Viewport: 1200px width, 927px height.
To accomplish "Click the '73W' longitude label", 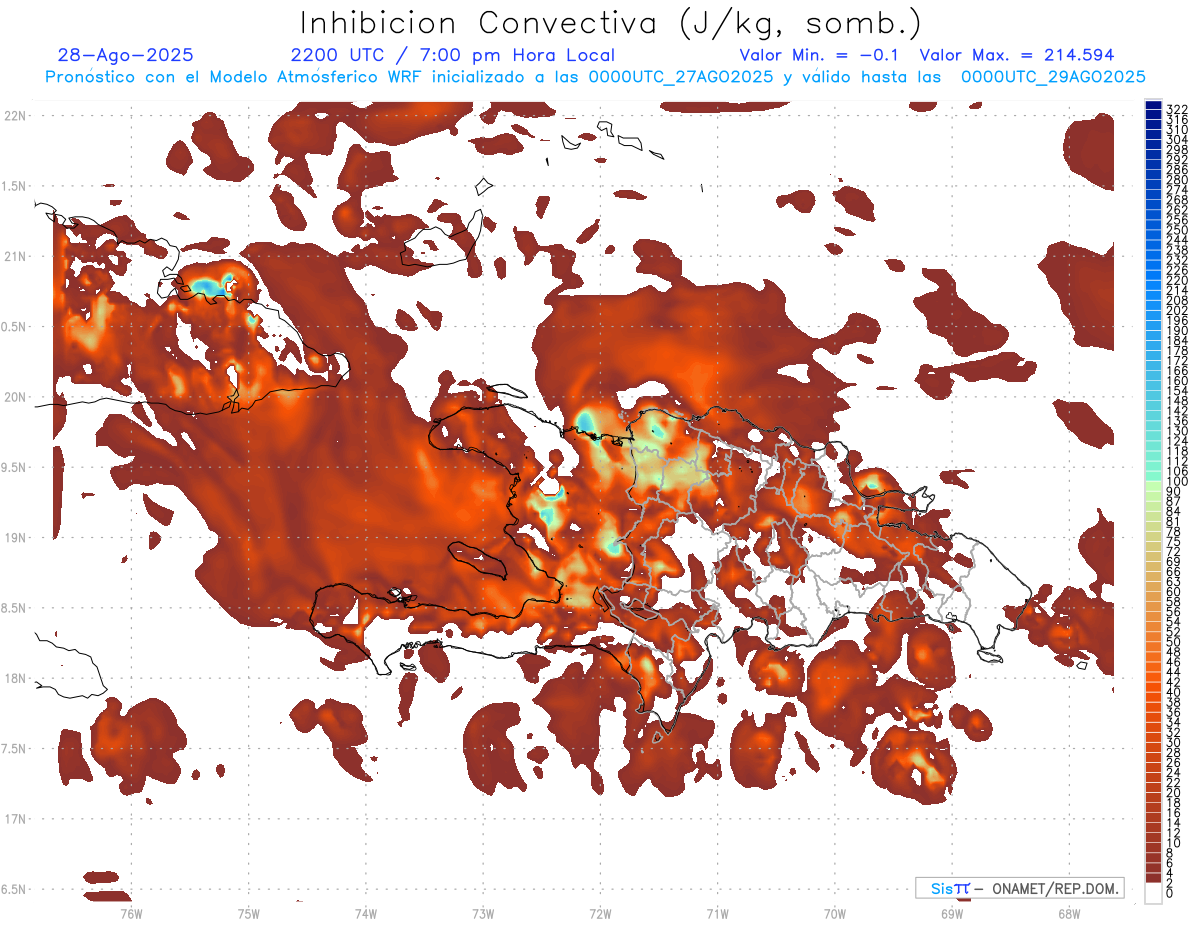I will [483, 913].
